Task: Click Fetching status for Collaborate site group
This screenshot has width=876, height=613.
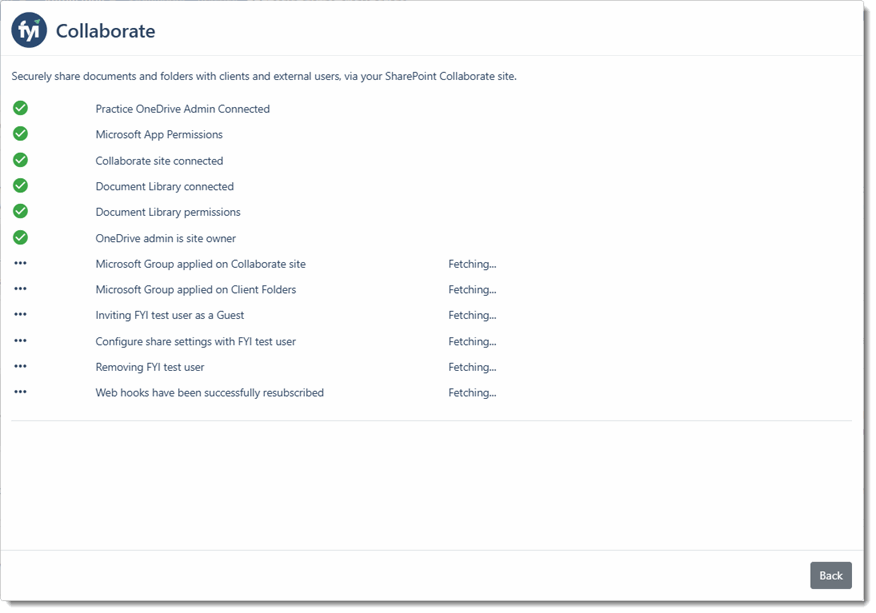Action: coord(472,264)
